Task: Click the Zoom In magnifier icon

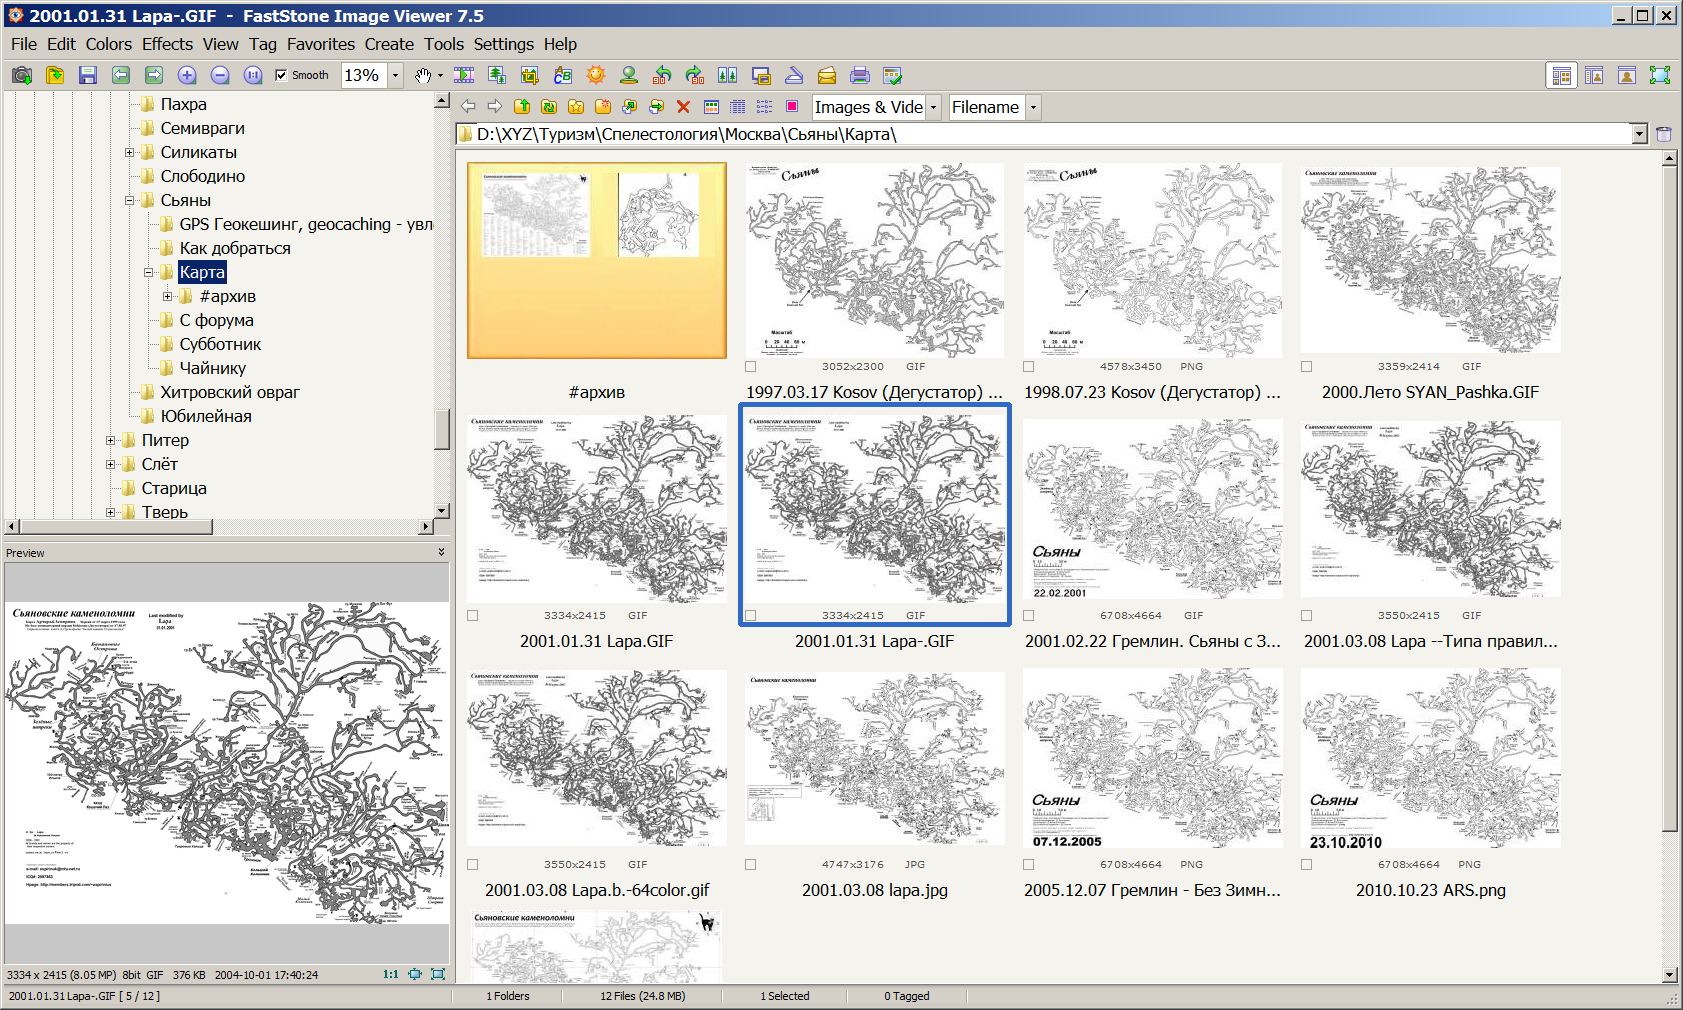Action: click(x=187, y=76)
